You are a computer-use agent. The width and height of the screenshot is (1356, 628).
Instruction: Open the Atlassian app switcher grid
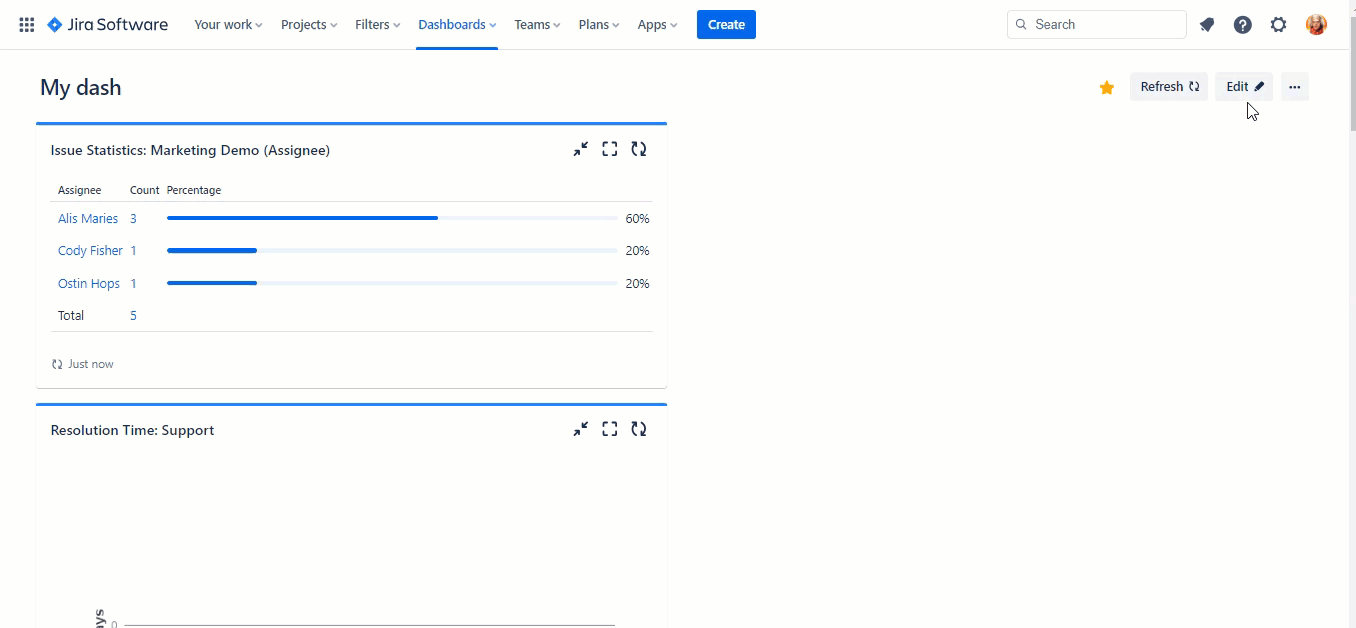coord(26,24)
